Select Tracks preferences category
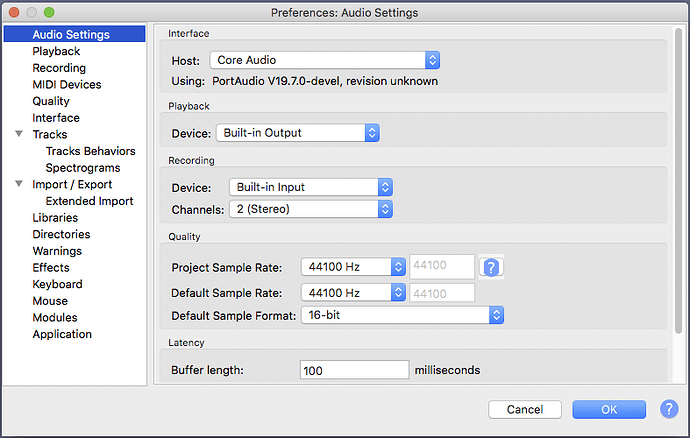The width and height of the screenshot is (690, 438). click(x=50, y=134)
